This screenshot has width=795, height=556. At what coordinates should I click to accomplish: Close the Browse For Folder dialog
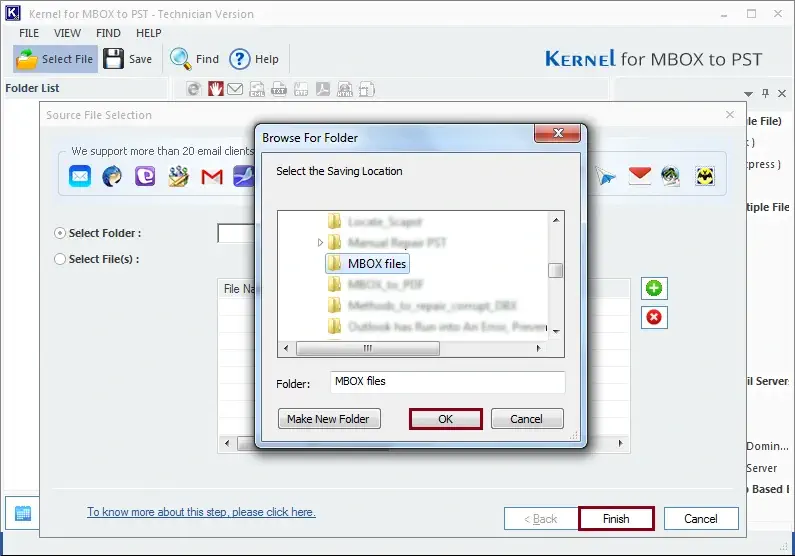tap(558, 133)
